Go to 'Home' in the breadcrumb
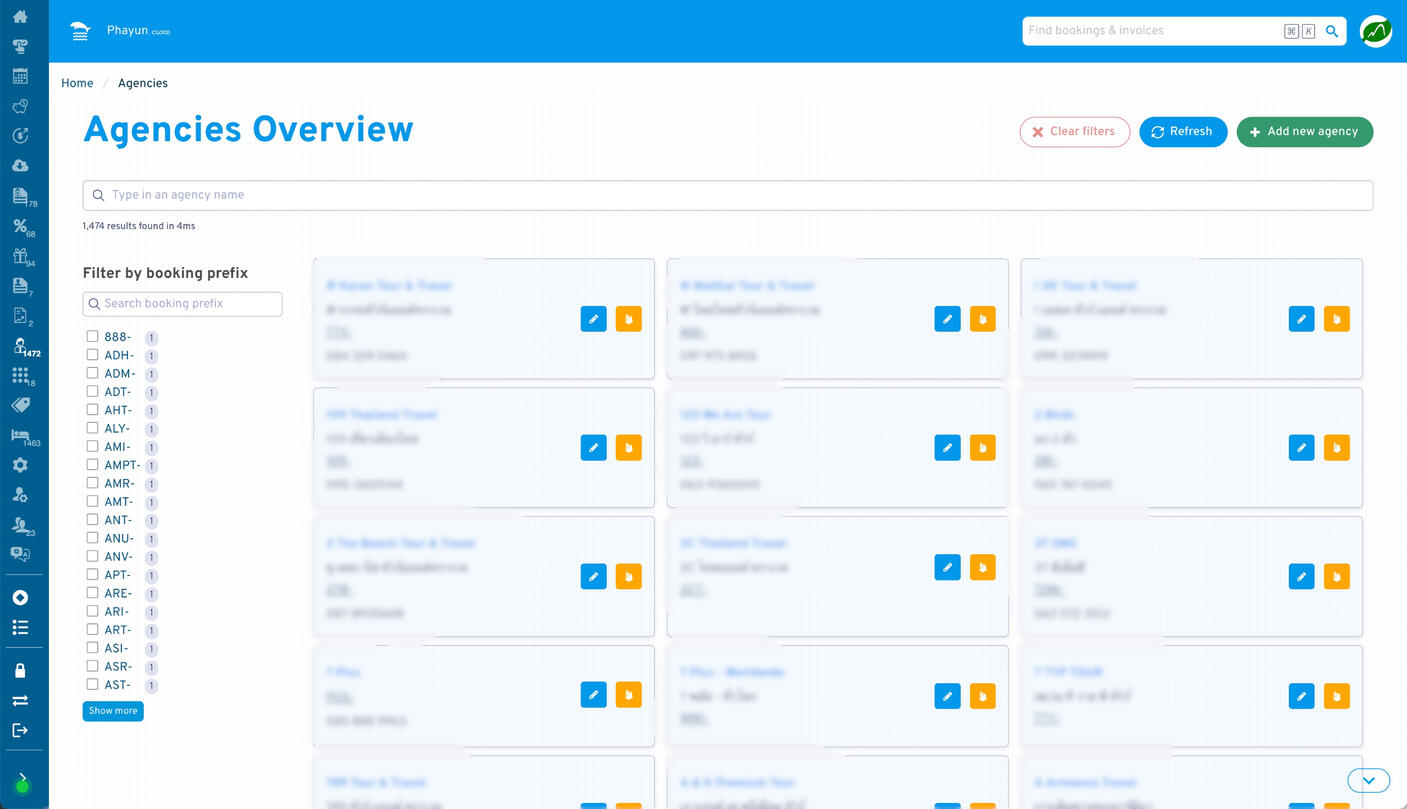1407x809 pixels. pos(77,83)
